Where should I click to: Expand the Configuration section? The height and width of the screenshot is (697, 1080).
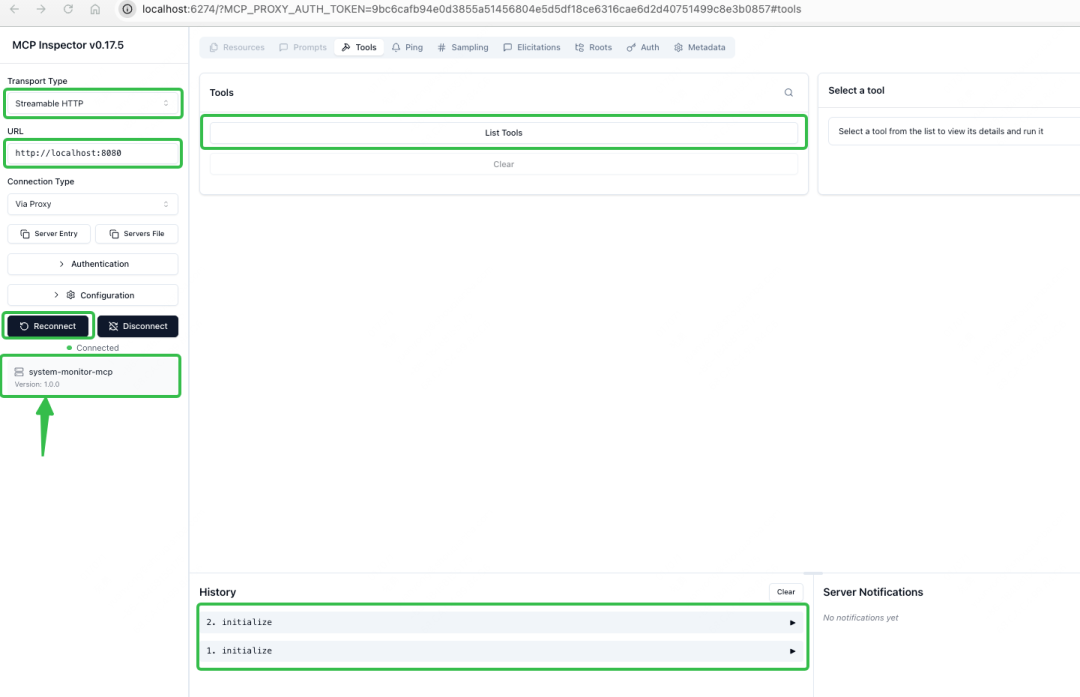(x=92, y=295)
